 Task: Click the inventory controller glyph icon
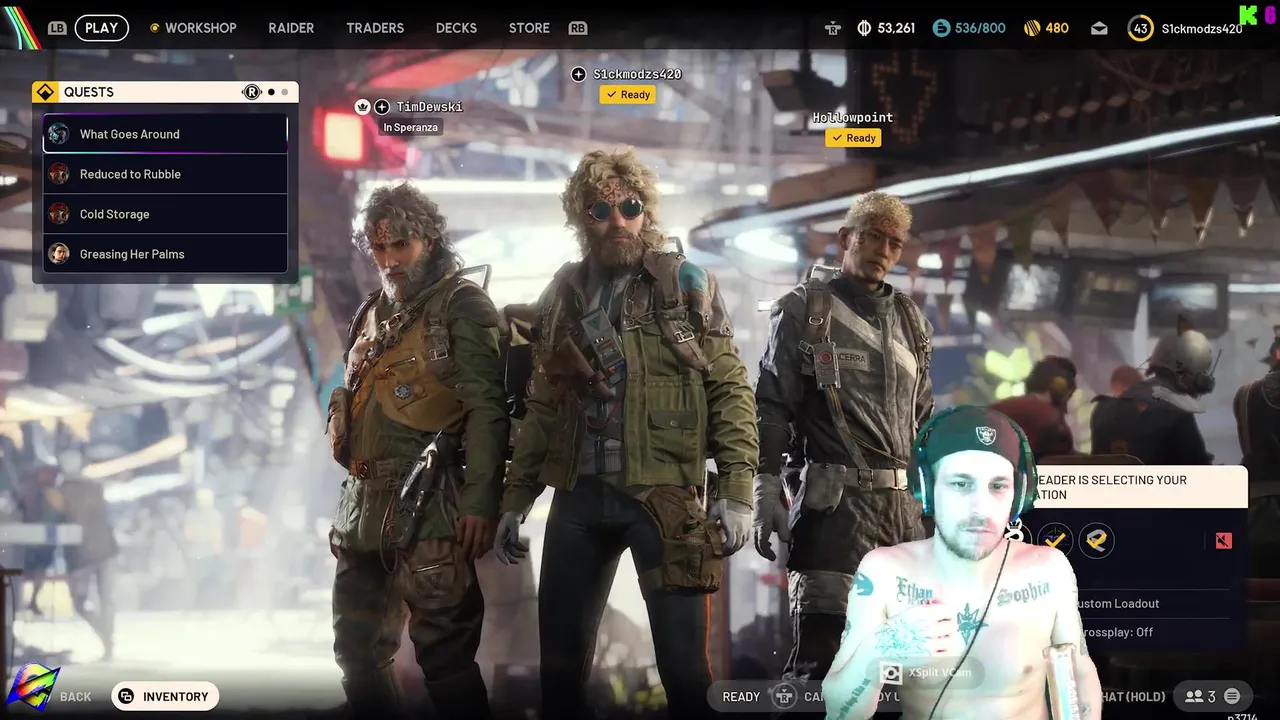click(x=127, y=697)
